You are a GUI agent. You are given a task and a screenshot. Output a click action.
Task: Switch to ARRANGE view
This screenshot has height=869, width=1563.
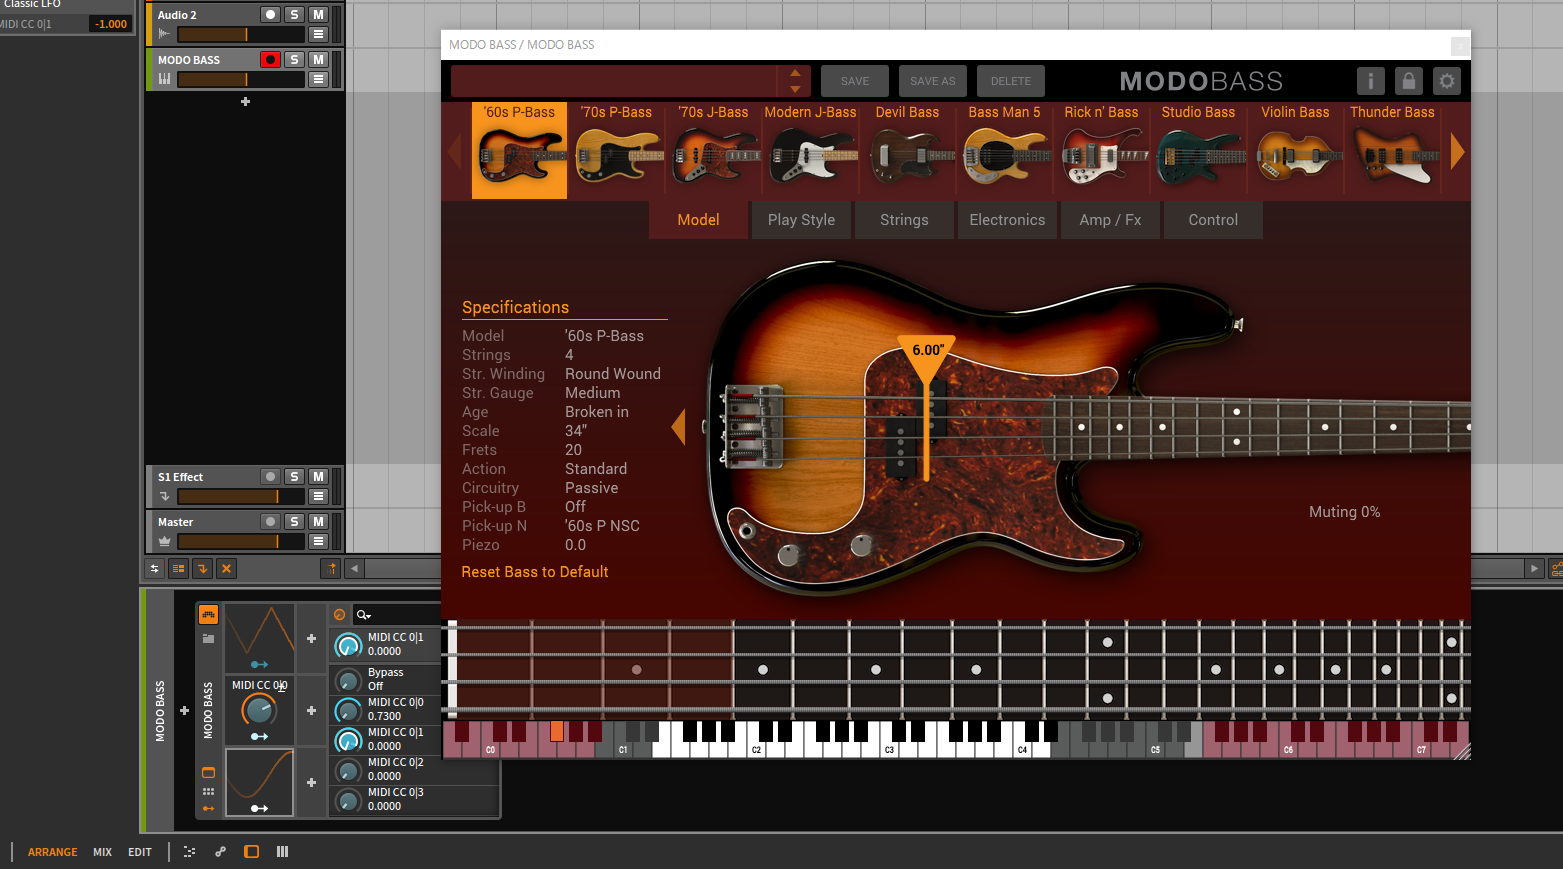pyautogui.click(x=52, y=852)
